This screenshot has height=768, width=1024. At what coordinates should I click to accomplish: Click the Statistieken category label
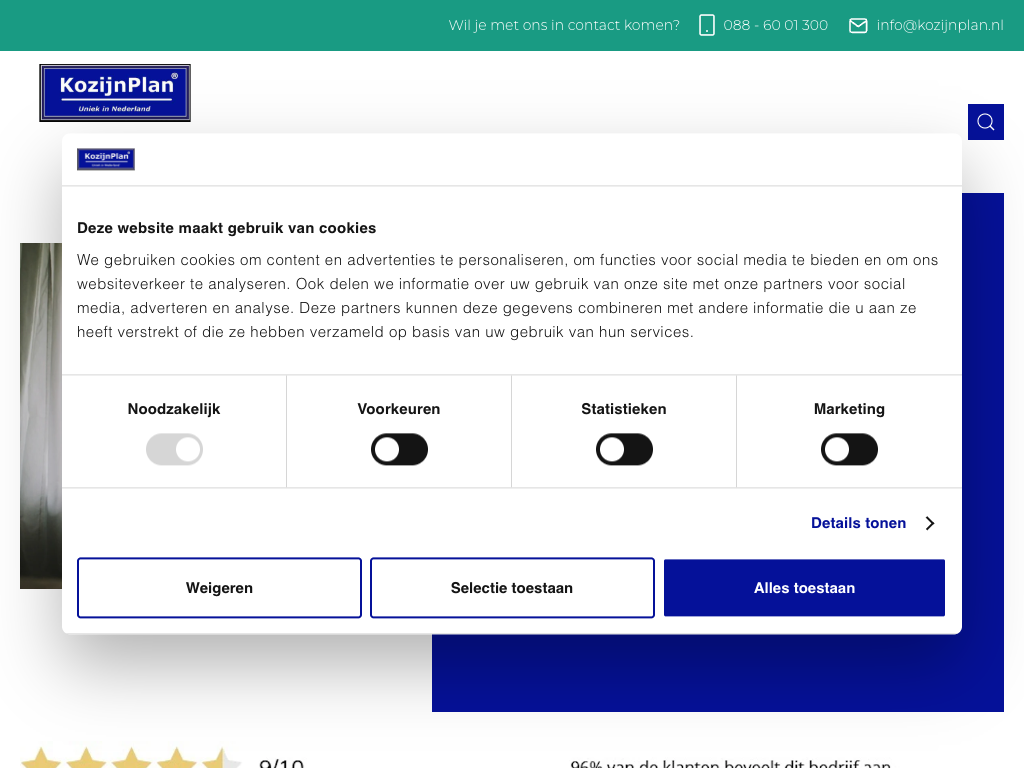[623, 409]
